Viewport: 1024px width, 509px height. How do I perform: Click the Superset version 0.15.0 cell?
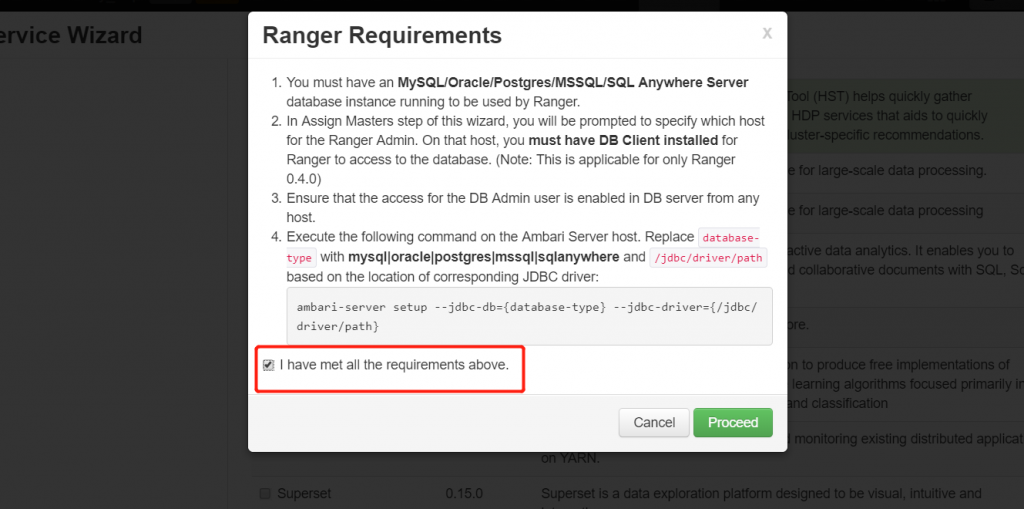(464, 493)
